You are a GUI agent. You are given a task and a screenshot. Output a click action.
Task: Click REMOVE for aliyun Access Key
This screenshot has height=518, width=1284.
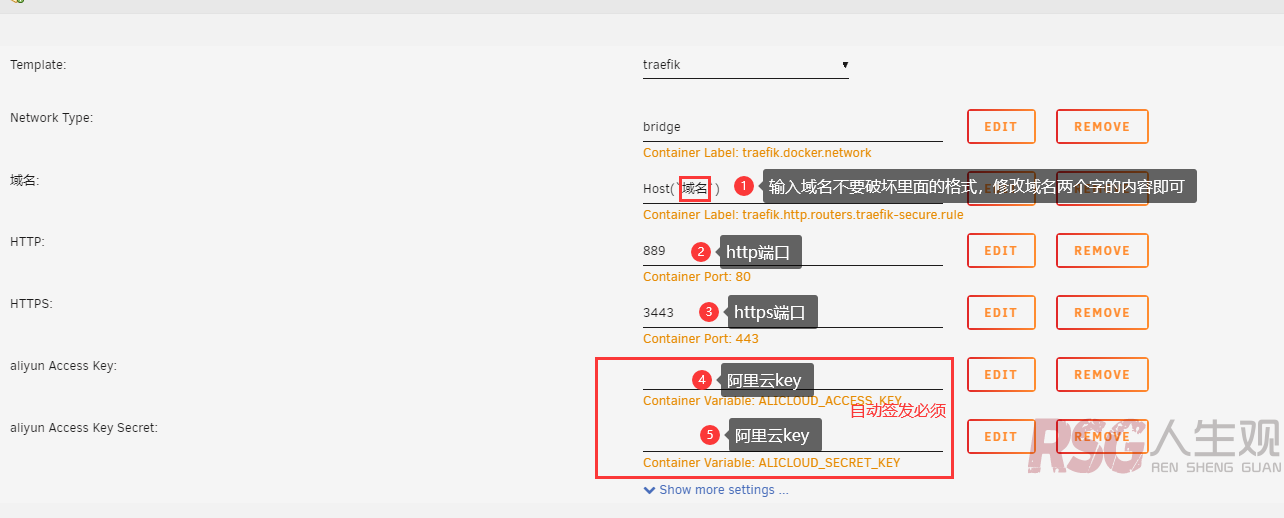pos(1102,375)
